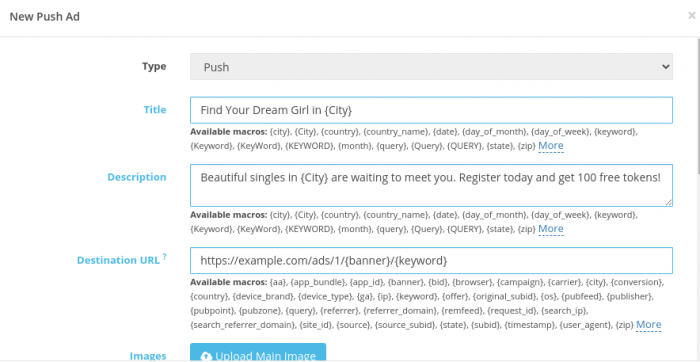Click the Images label
Viewport: 700px width, 362px height.
(148, 356)
